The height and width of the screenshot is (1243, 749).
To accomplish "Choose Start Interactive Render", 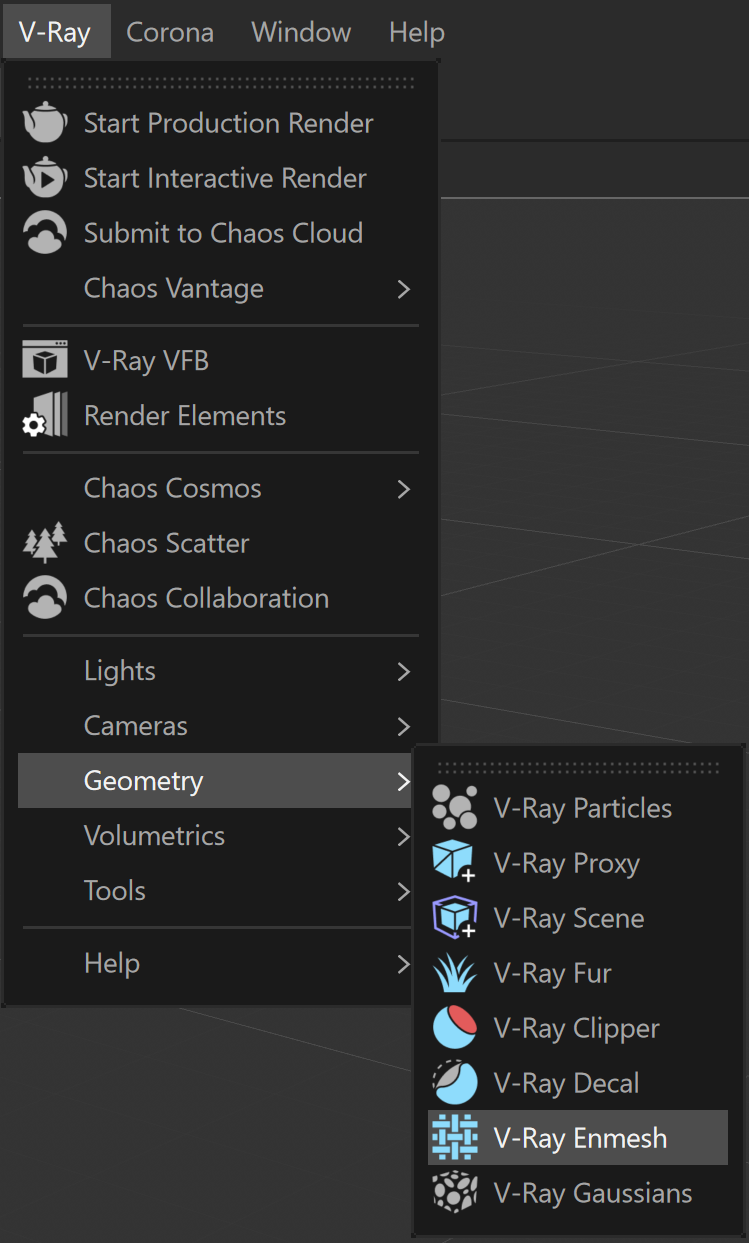I will pos(218,178).
